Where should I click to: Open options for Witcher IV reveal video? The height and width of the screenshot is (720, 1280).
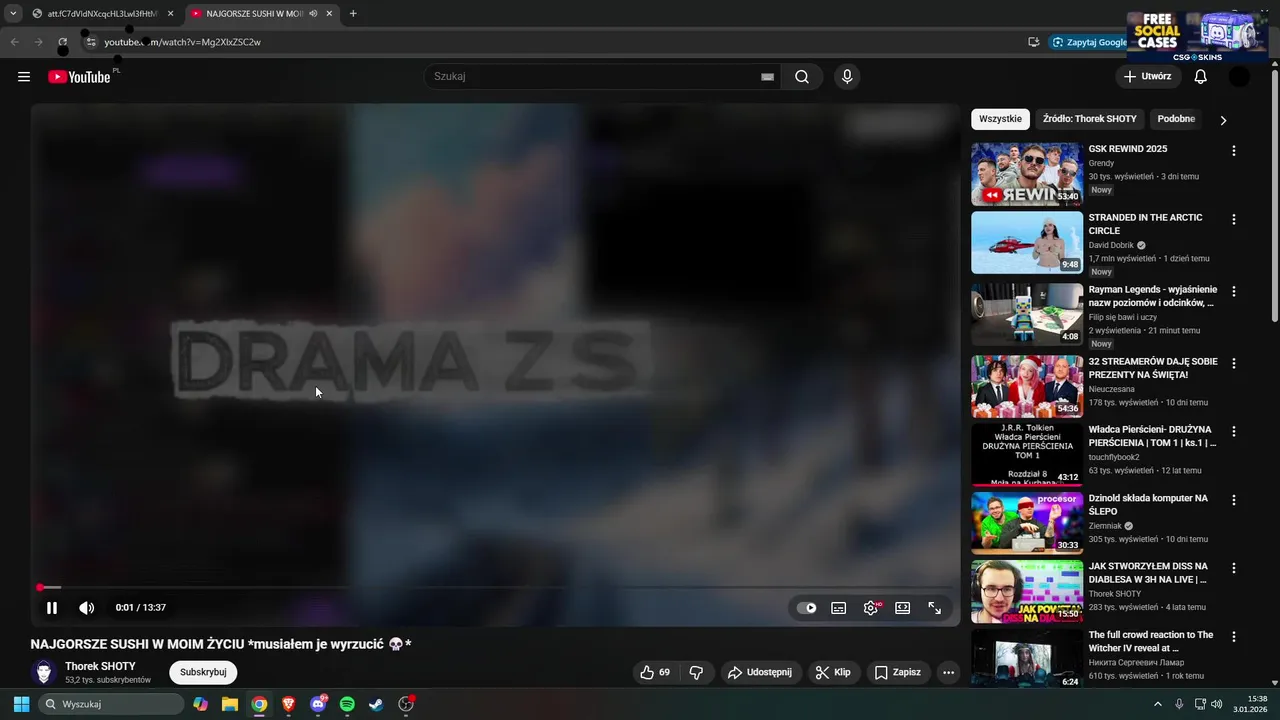click(x=1234, y=636)
